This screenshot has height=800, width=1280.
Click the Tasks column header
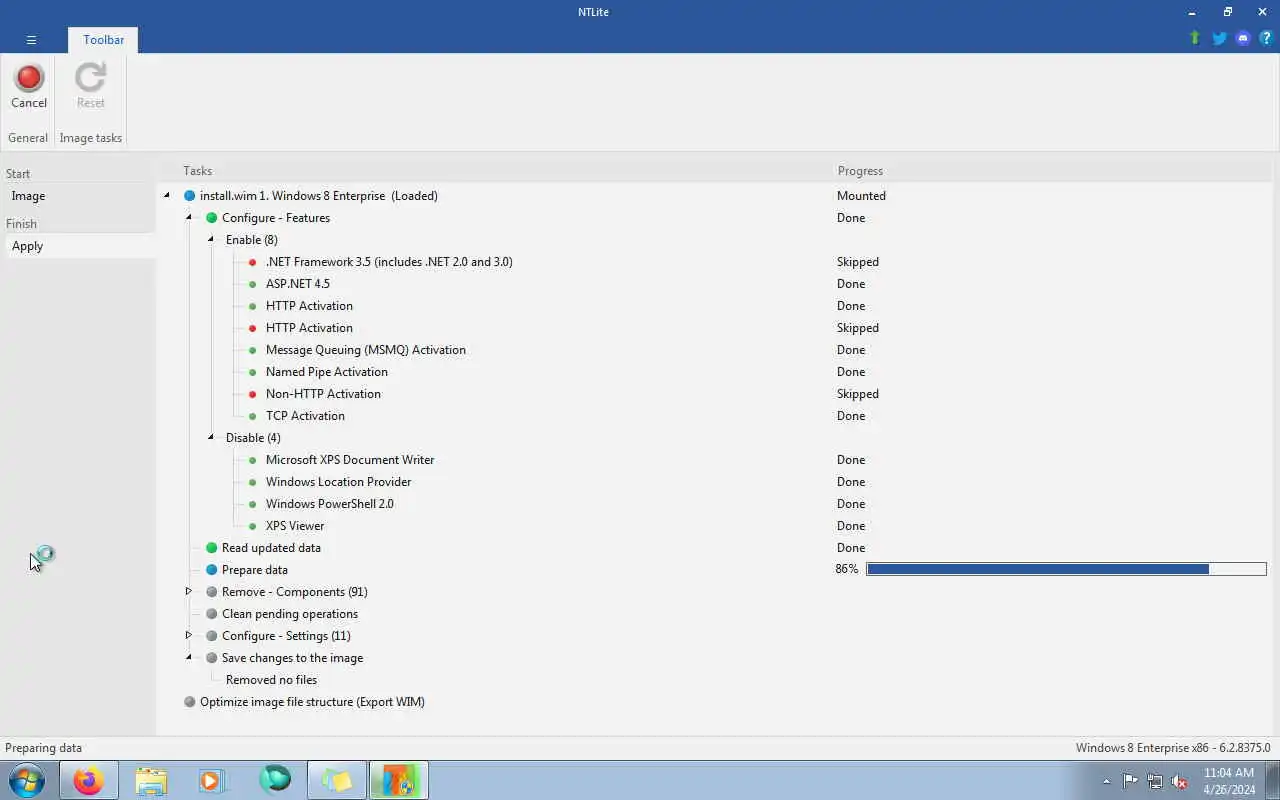(x=197, y=171)
